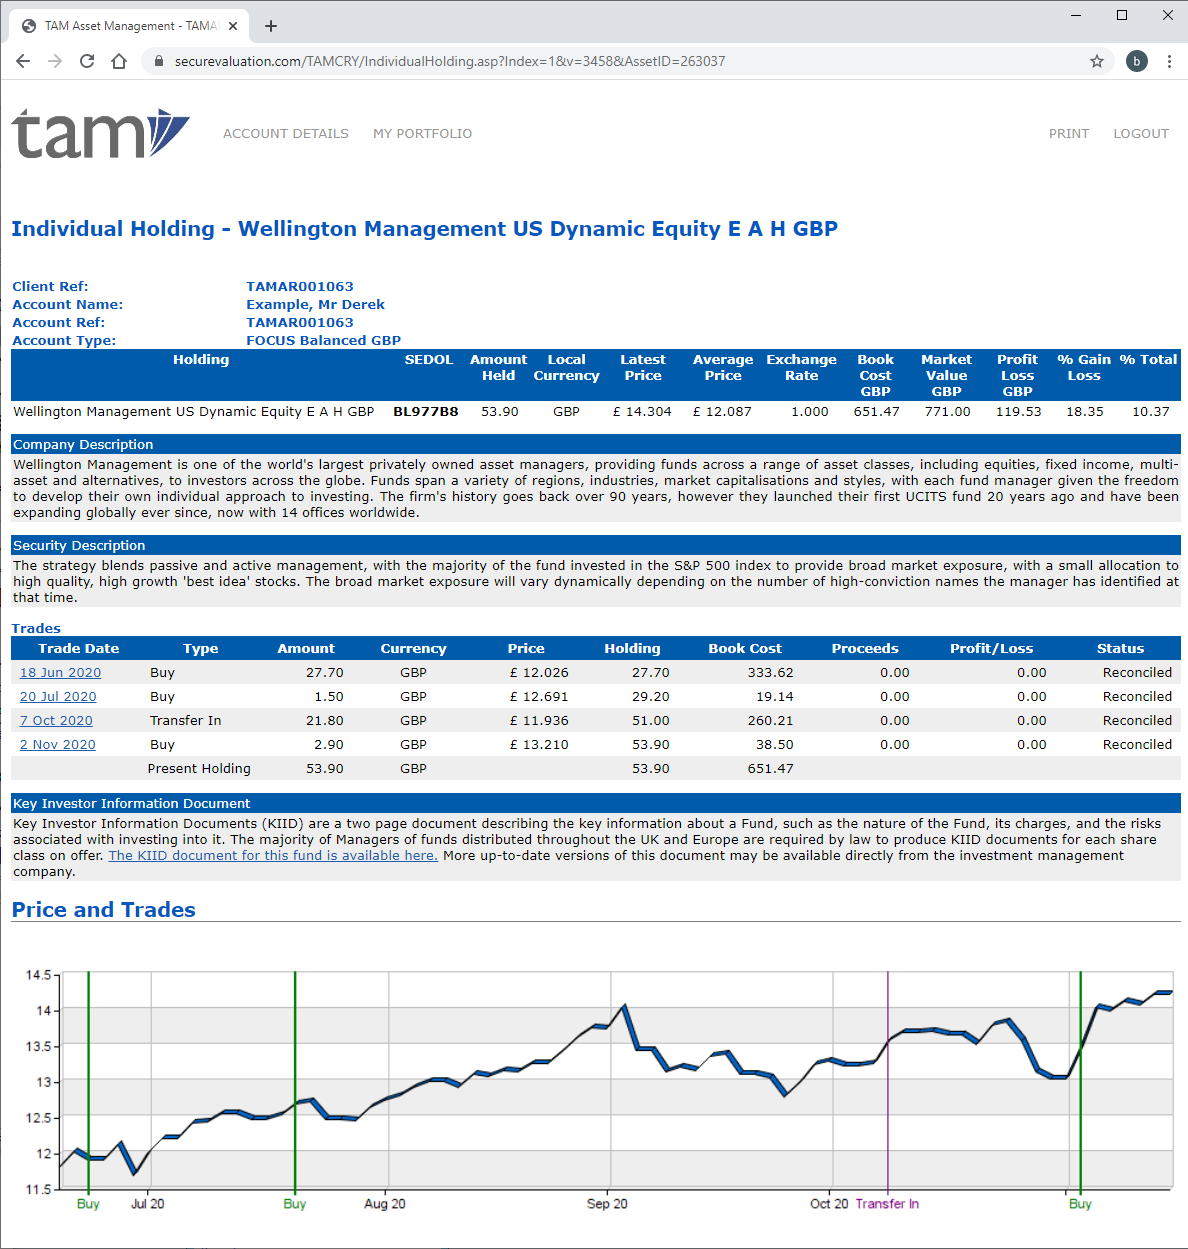Open a new browser tab
This screenshot has width=1188, height=1249.
[x=271, y=26]
